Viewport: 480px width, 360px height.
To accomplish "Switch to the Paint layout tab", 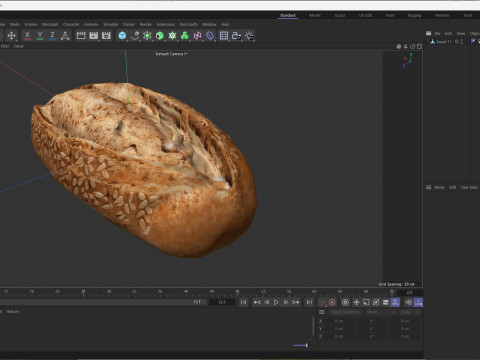I will pyautogui.click(x=390, y=15).
